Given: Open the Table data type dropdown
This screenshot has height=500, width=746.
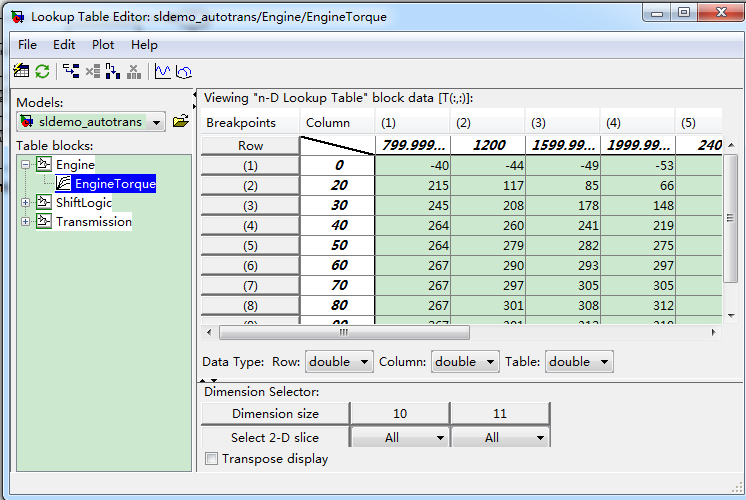Looking at the screenshot, I should pos(579,362).
